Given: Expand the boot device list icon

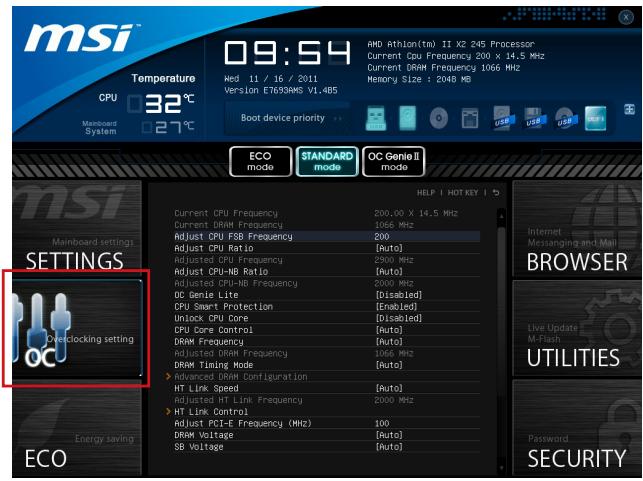Looking at the screenshot, I should point(629,109).
